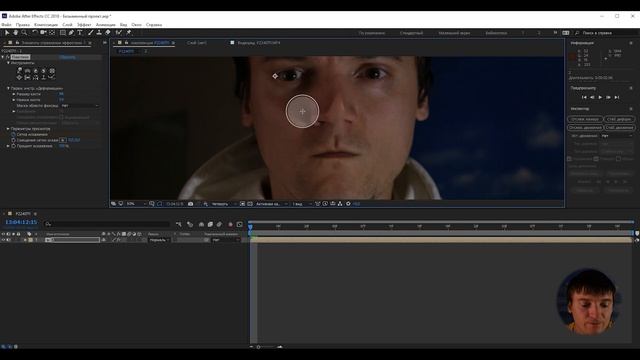The image size is (640, 360).
Task: Expand the Размер кисти property
Action: coord(14,94)
